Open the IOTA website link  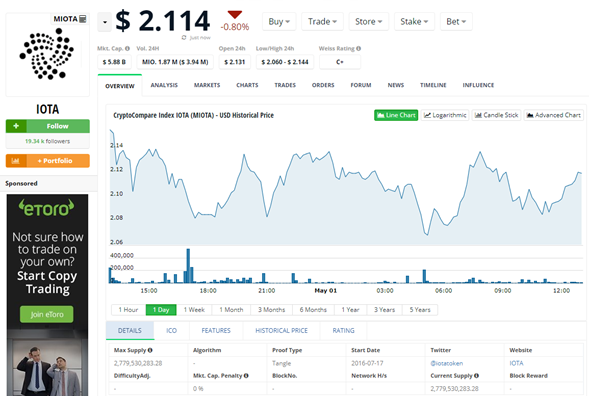[516, 363]
